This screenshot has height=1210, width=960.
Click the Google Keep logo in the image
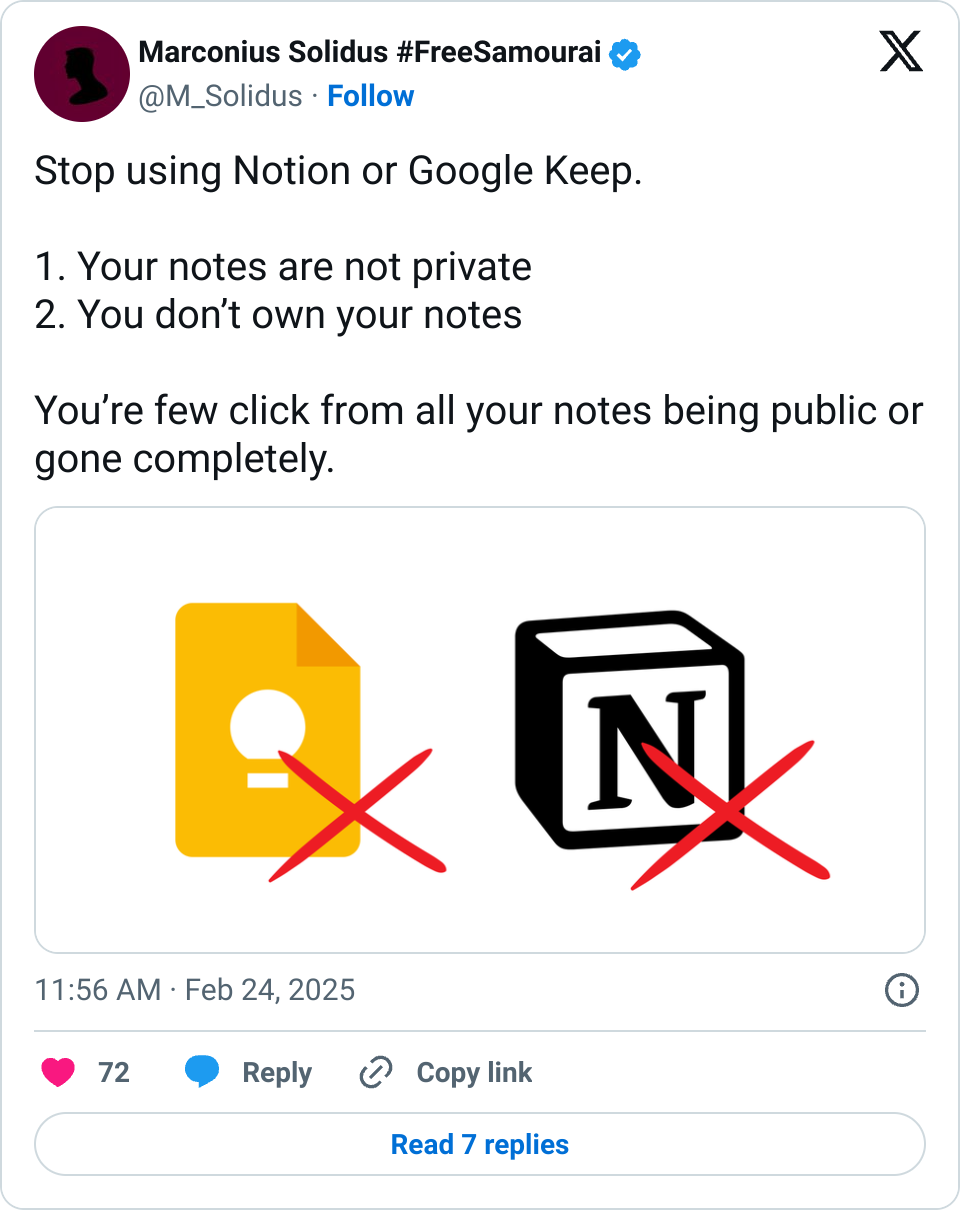(268, 730)
